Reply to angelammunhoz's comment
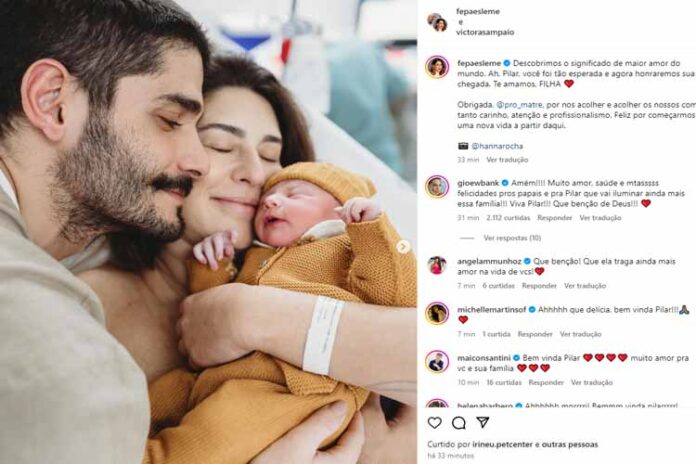 [539, 286]
